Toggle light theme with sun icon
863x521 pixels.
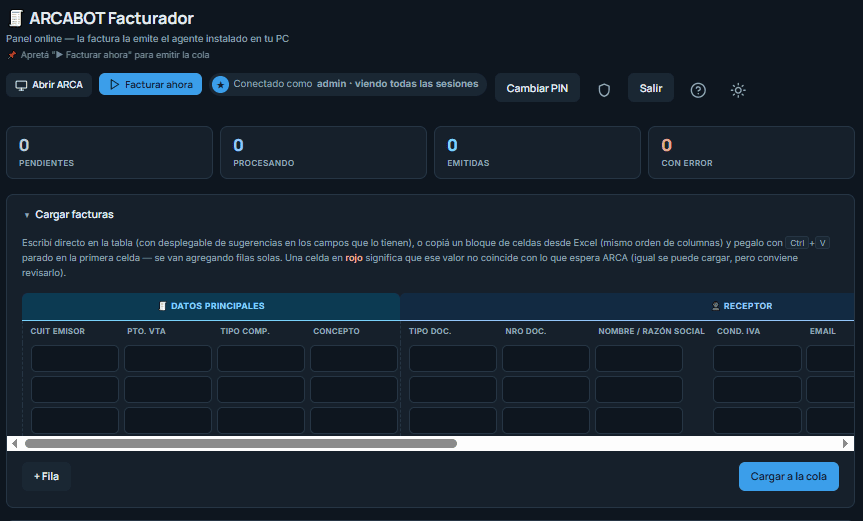pyautogui.click(x=738, y=90)
